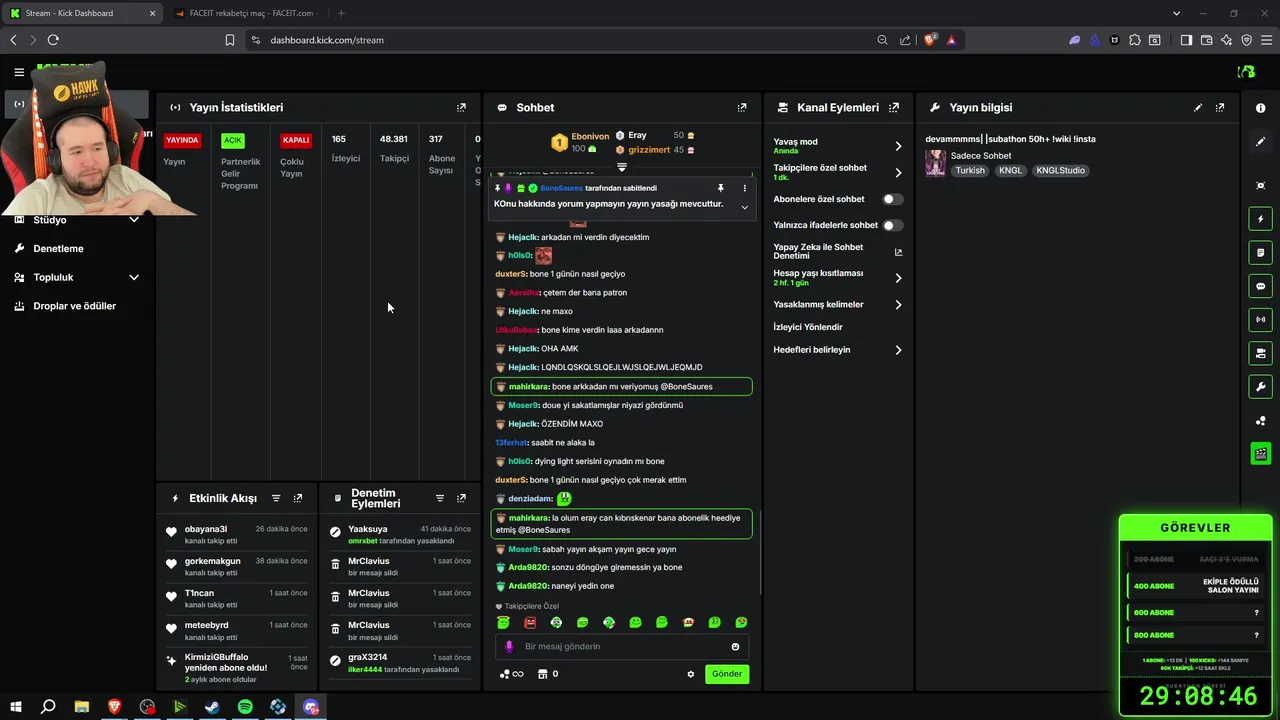Click the Kick user avatar icon top right
Screen dimensions: 1280x720
point(1246,72)
